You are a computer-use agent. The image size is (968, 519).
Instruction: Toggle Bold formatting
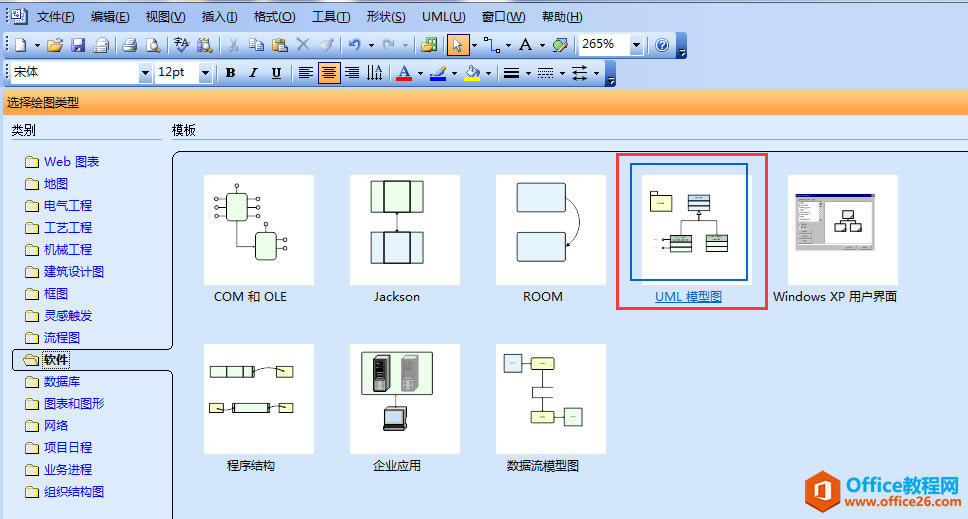tap(230, 73)
